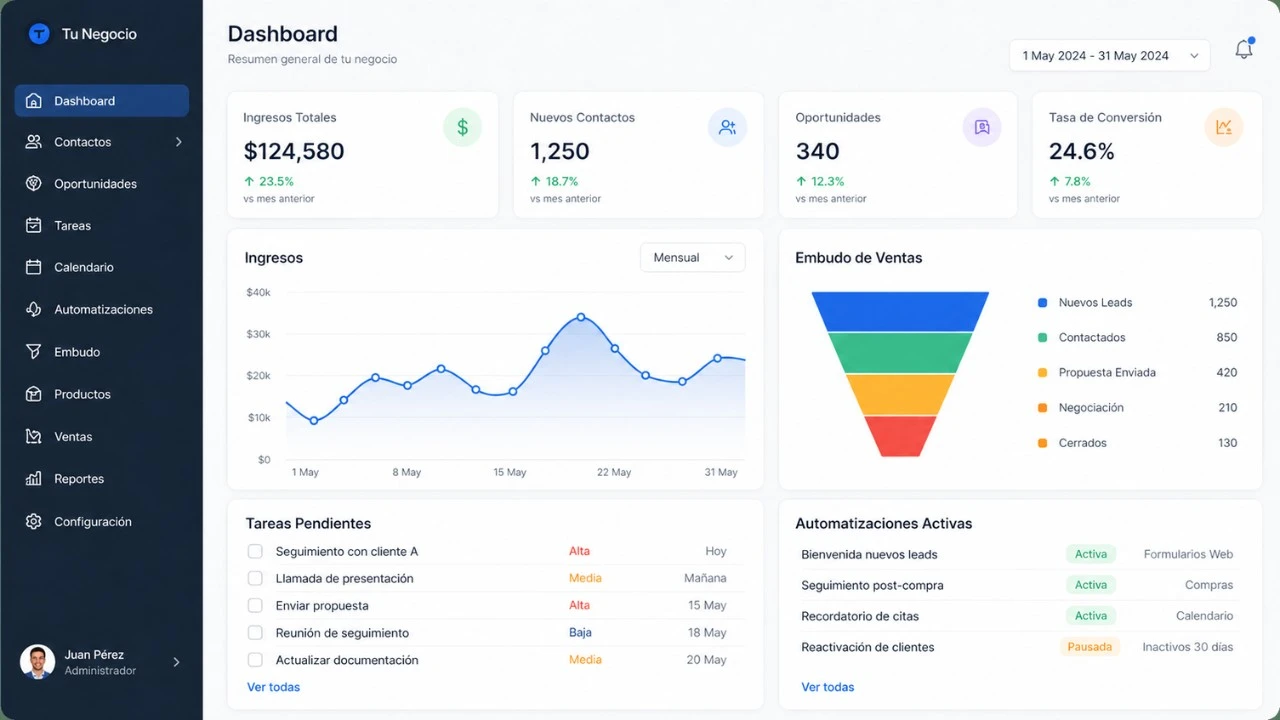Image resolution: width=1280 pixels, height=720 pixels.
Task: Click the Reportes icon in sidebar
Action: [32, 478]
